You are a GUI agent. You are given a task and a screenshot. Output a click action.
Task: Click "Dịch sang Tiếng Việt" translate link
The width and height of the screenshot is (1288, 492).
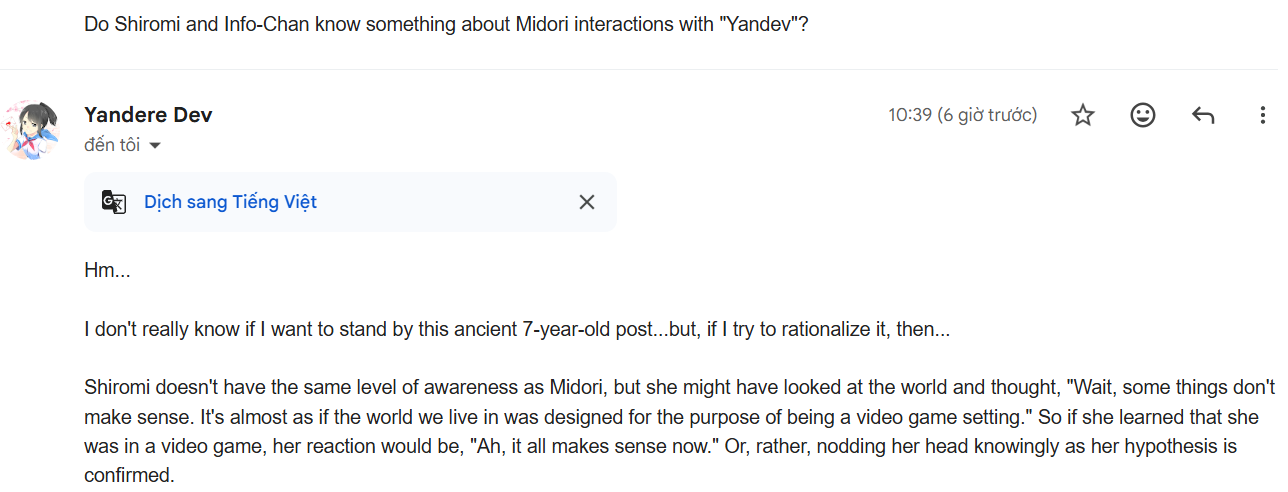tap(230, 202)
